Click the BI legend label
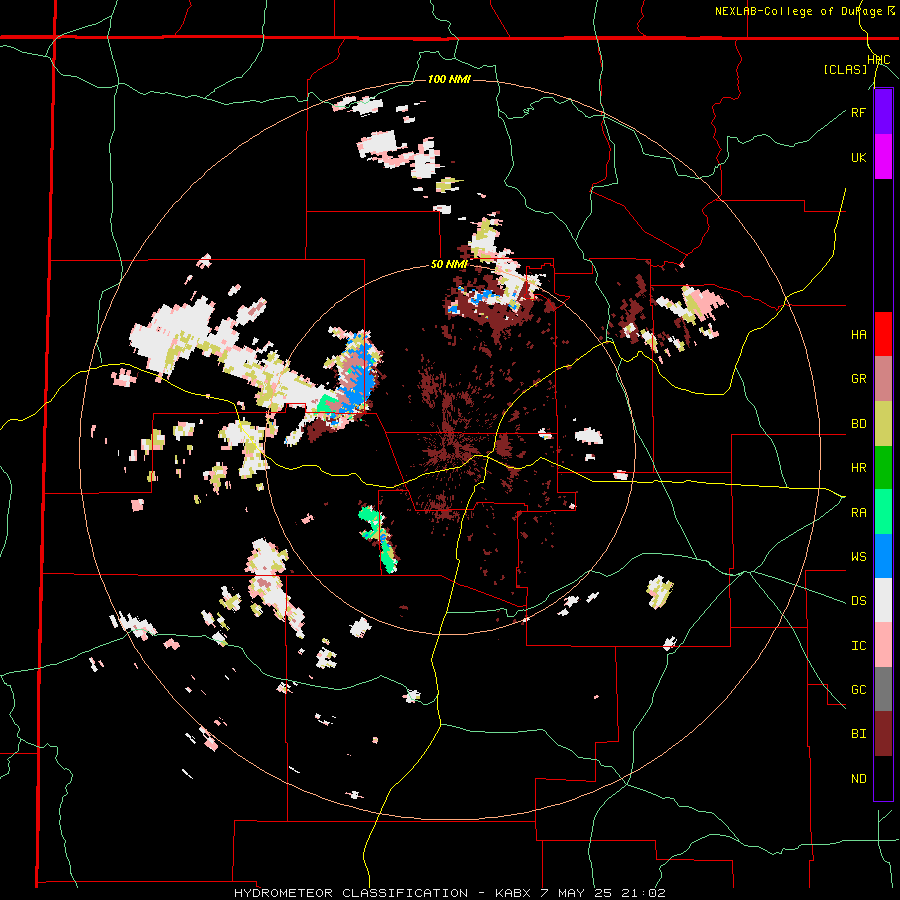Viewport: 900px width, 900px height. pyautogui.click(x=858, y=734)
